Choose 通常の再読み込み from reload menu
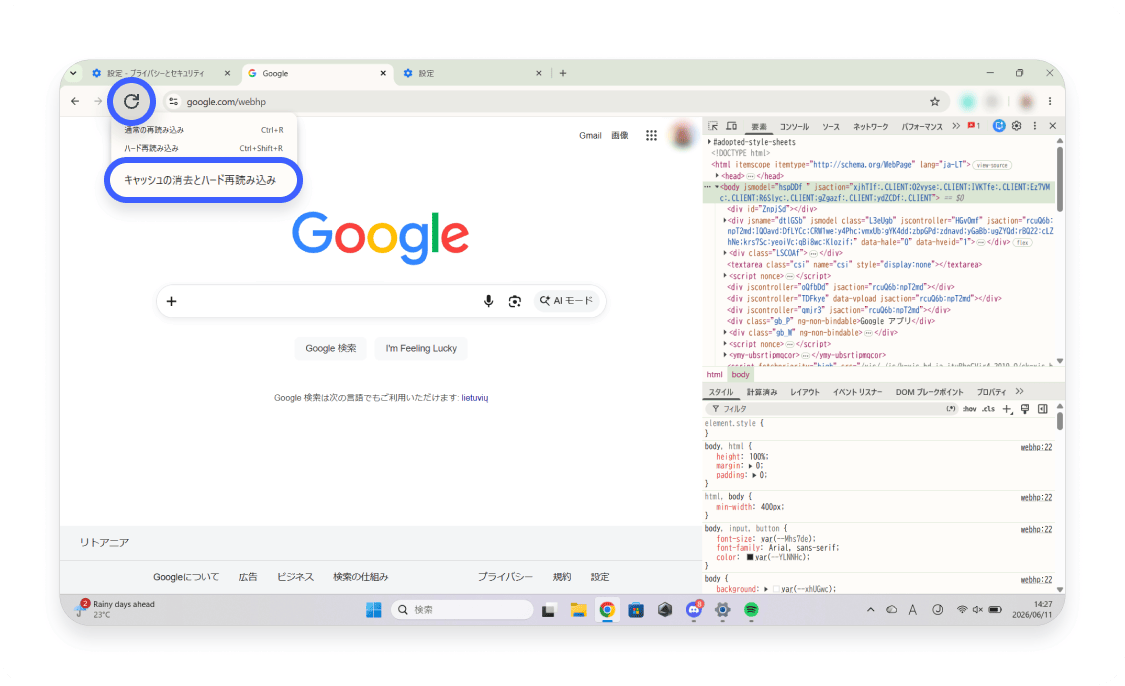 (x=204, y=130)
